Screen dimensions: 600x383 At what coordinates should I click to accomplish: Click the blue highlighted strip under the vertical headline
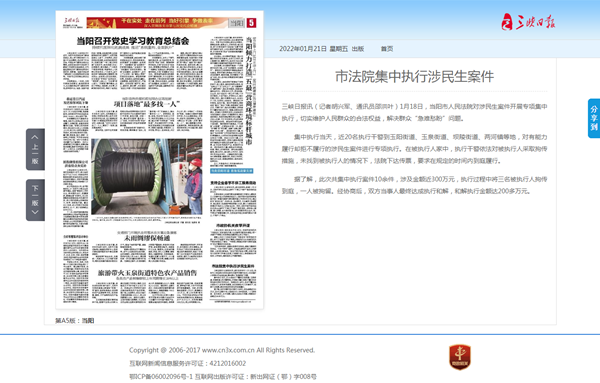click(x=232, y=171)
